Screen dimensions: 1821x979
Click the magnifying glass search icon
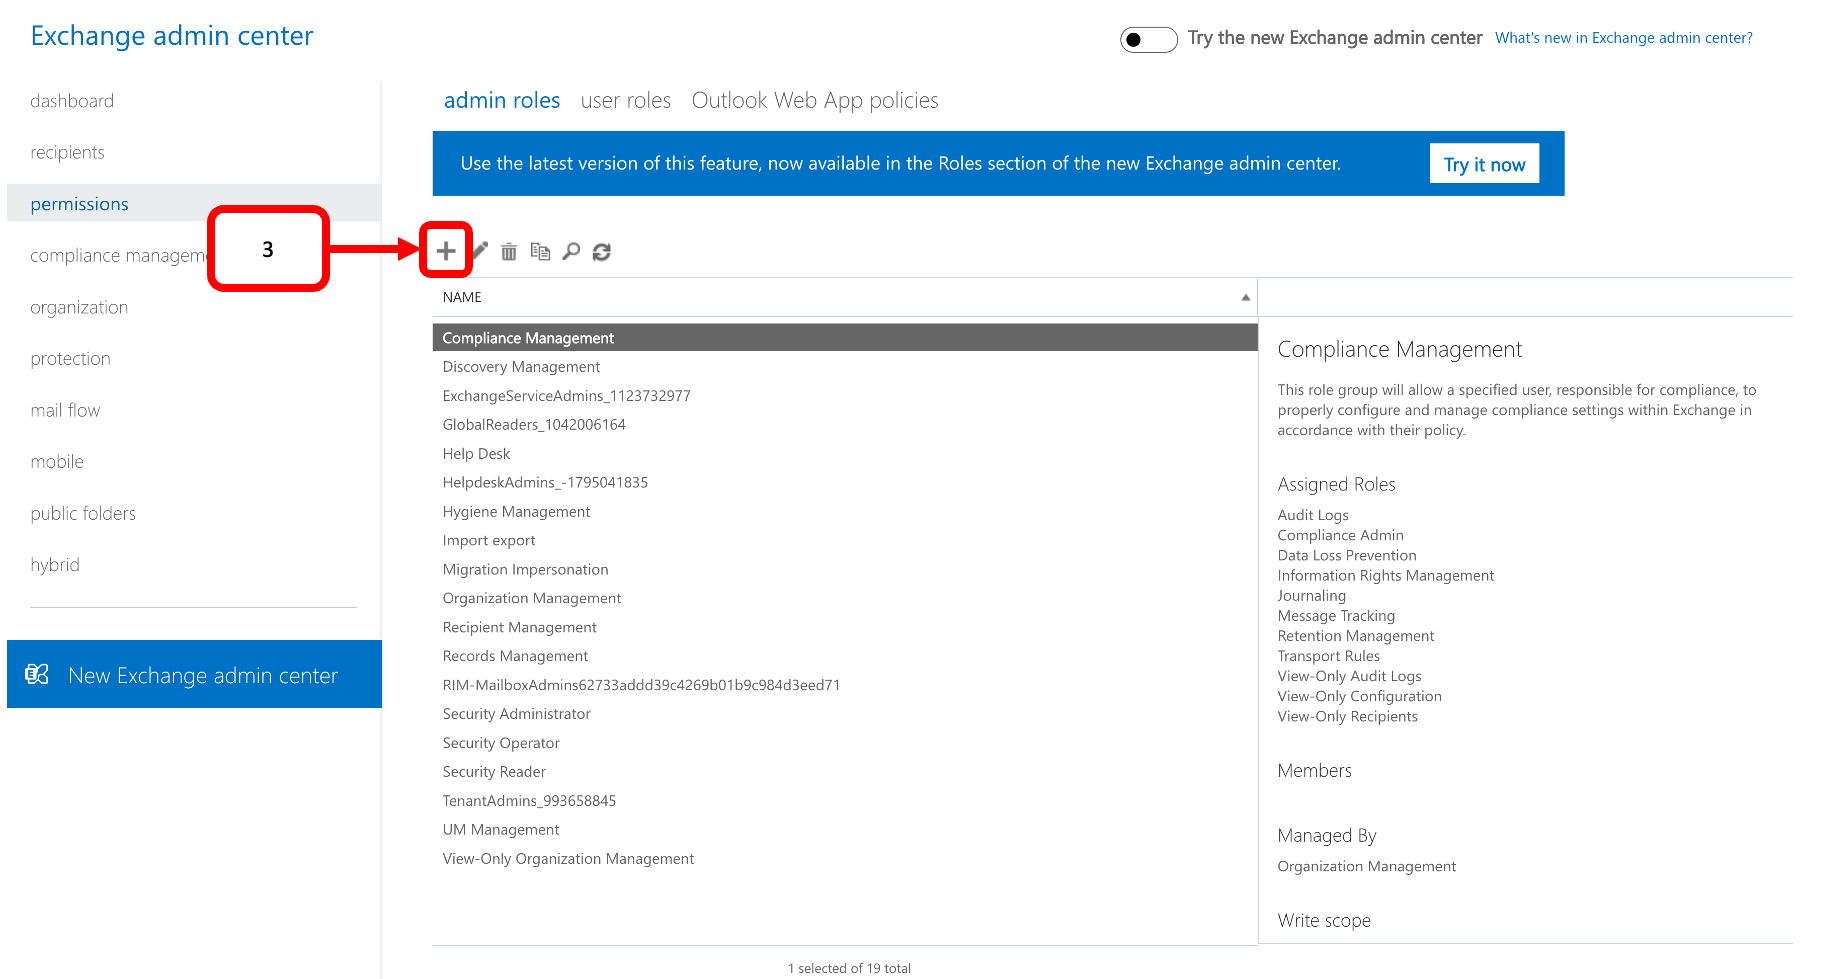(571, 252)
